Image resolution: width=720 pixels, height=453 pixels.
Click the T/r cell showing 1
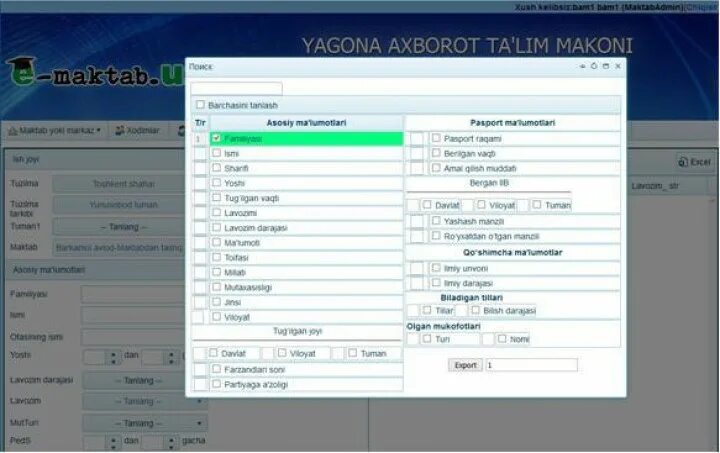(200, 139)
